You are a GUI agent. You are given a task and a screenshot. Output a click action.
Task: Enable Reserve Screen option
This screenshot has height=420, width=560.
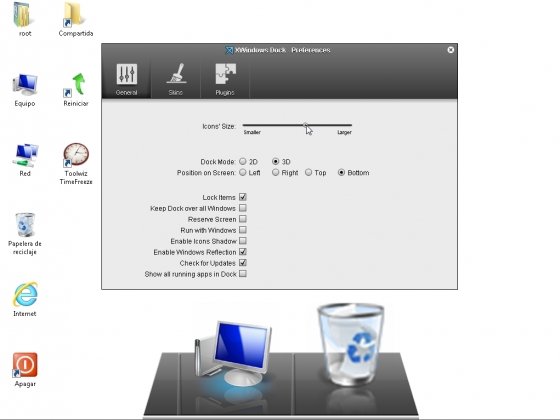pos(243,219)
